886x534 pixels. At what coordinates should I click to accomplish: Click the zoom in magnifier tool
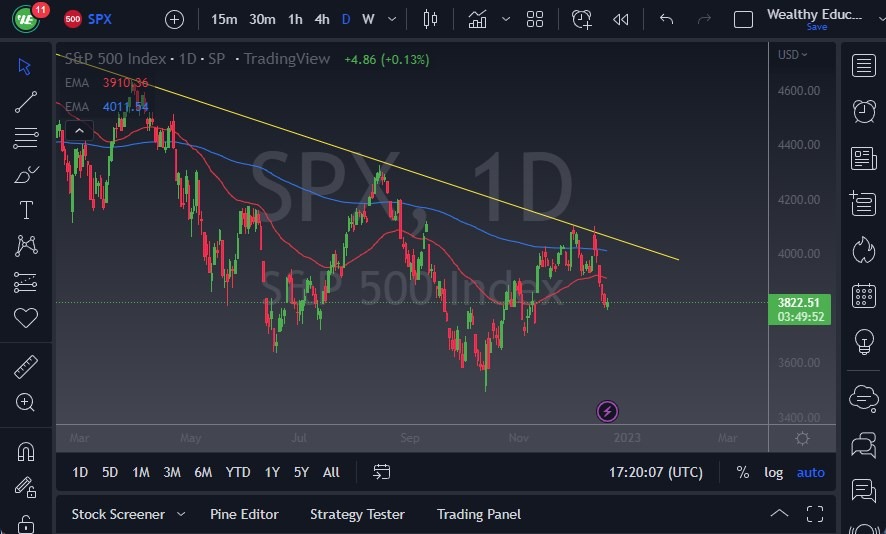click(x=26, y=402)
